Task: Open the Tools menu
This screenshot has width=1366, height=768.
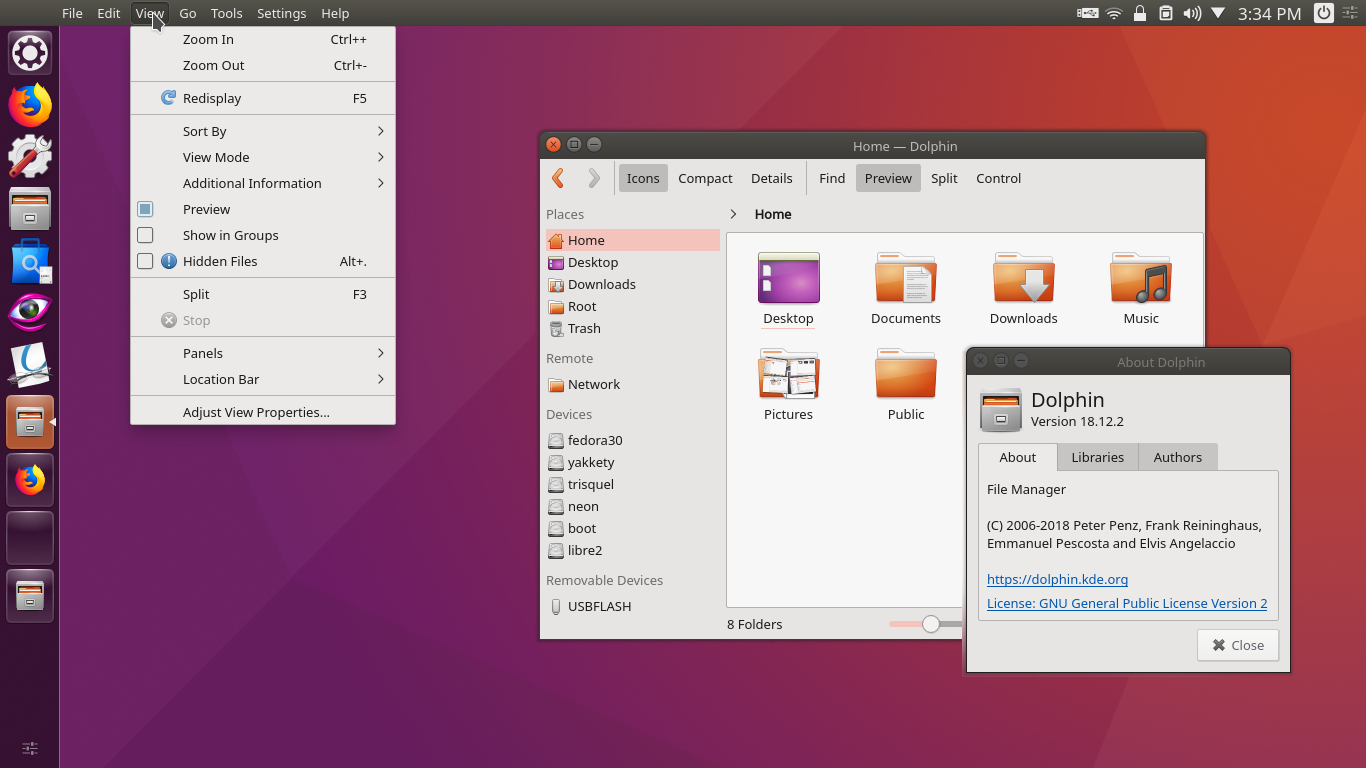Action: click(227, 13)
